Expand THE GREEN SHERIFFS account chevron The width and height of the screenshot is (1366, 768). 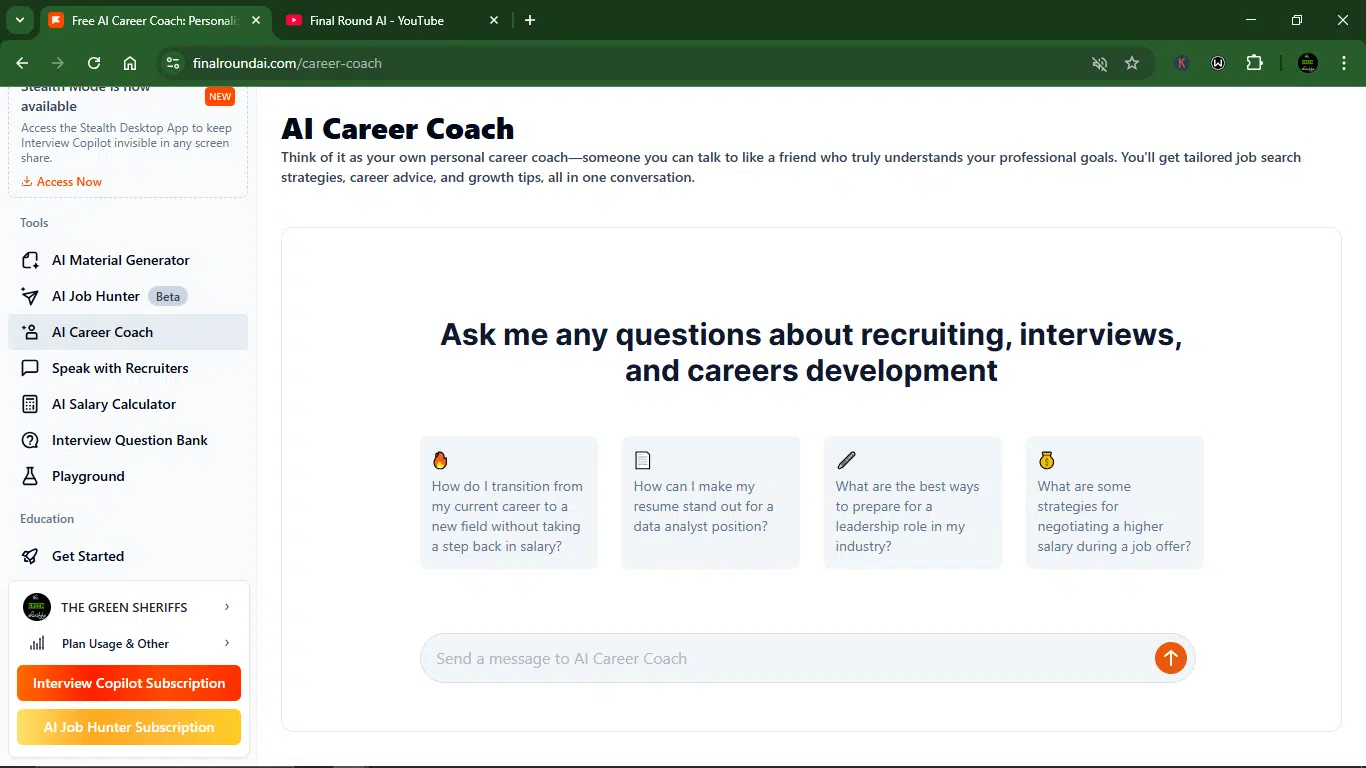coord(227,607)
